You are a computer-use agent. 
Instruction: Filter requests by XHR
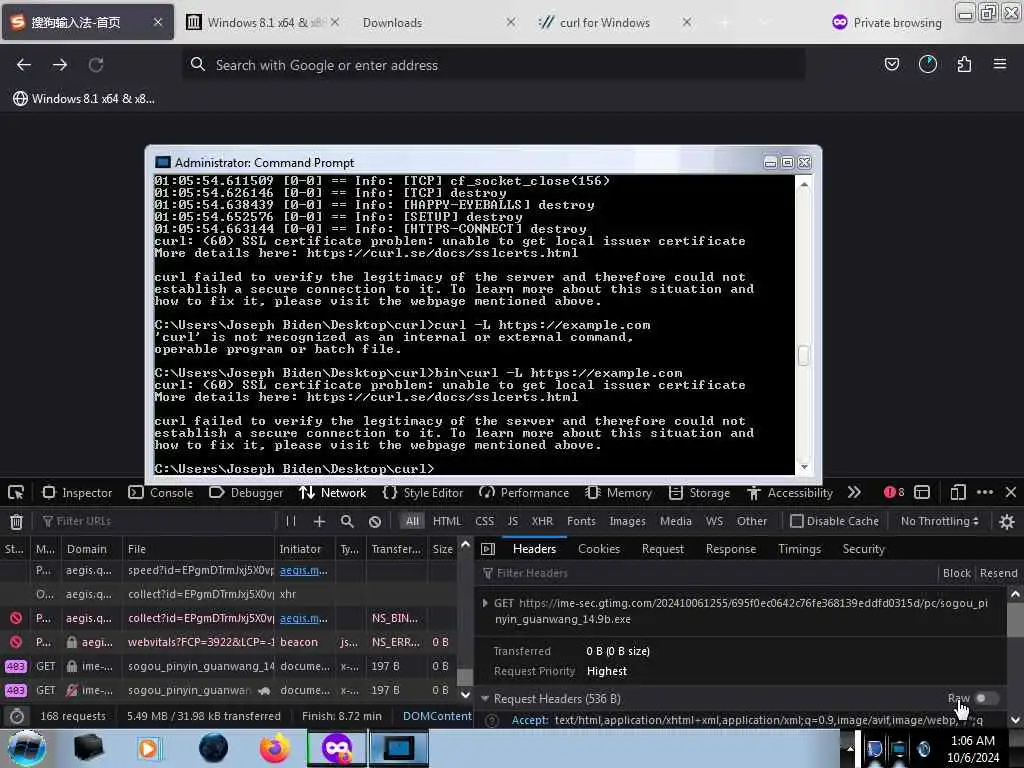coord(542,521)
